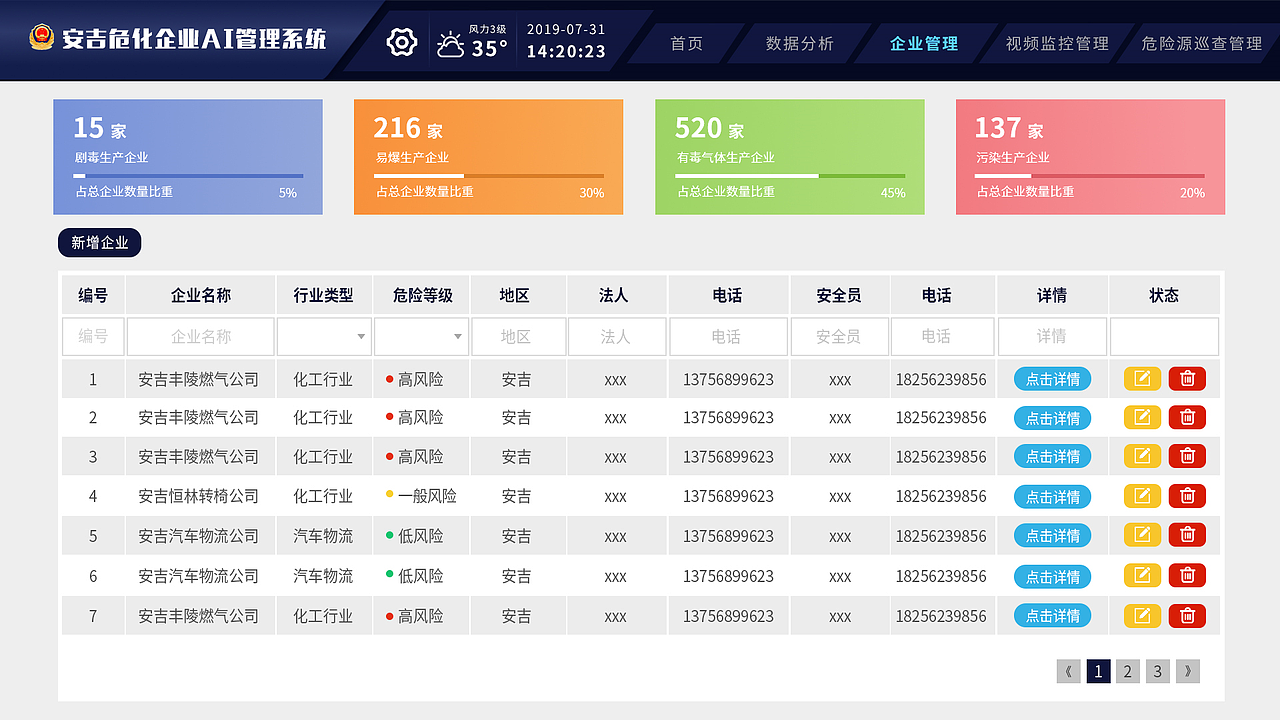Edit row 1 using the yellow pencil icon
Image resolution: width=1280 pixels, height=720 pixels.
coord(1141,378)
